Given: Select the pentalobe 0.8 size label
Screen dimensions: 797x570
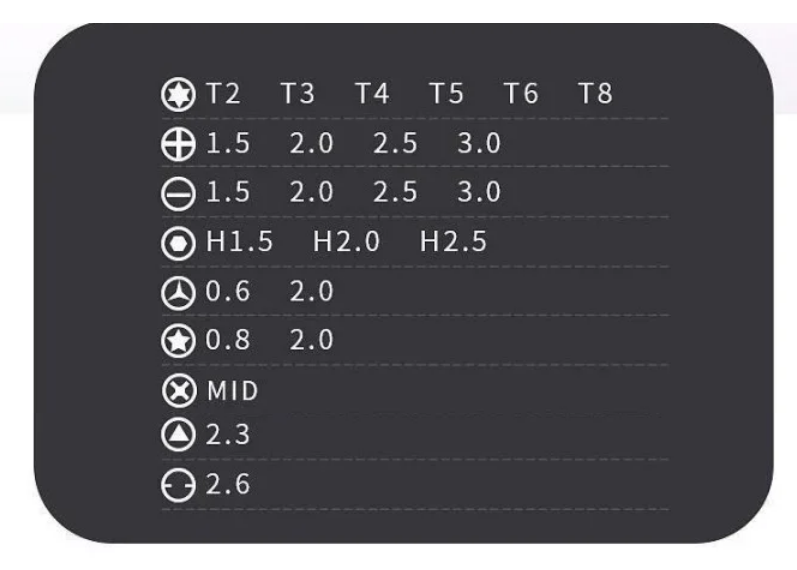Looking at the screenshot, I should [x=228, y=340].
